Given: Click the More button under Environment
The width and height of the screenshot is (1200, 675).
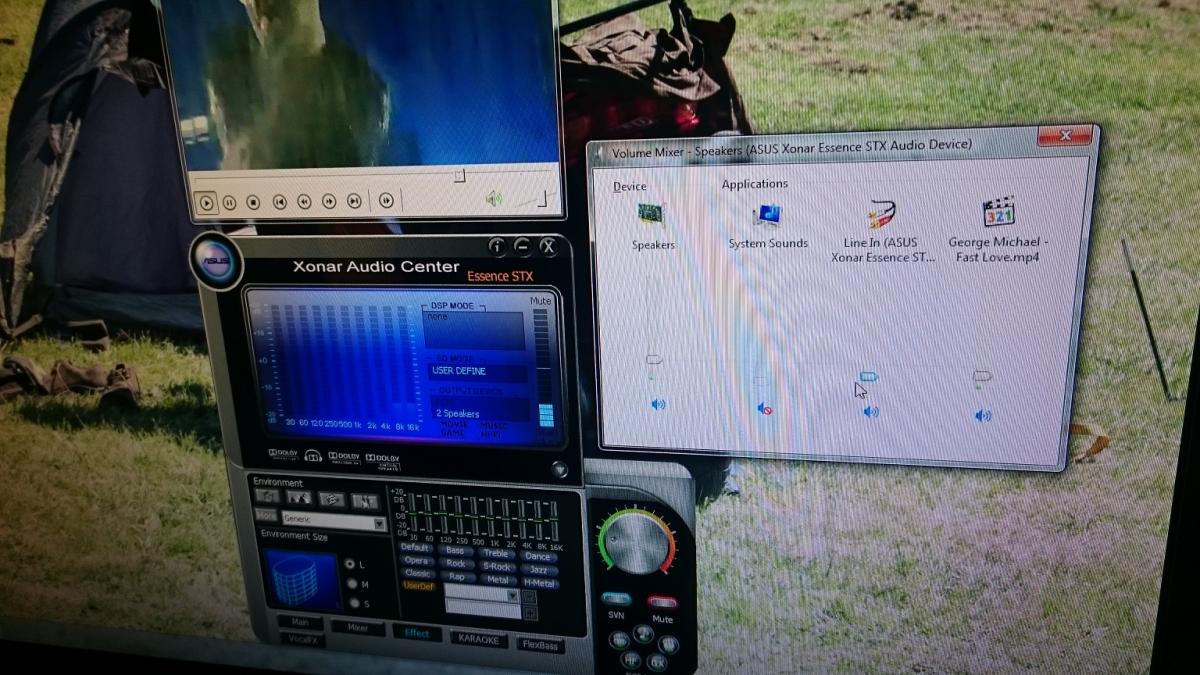Looking at the screenshot, I should (x=266, y=515).
